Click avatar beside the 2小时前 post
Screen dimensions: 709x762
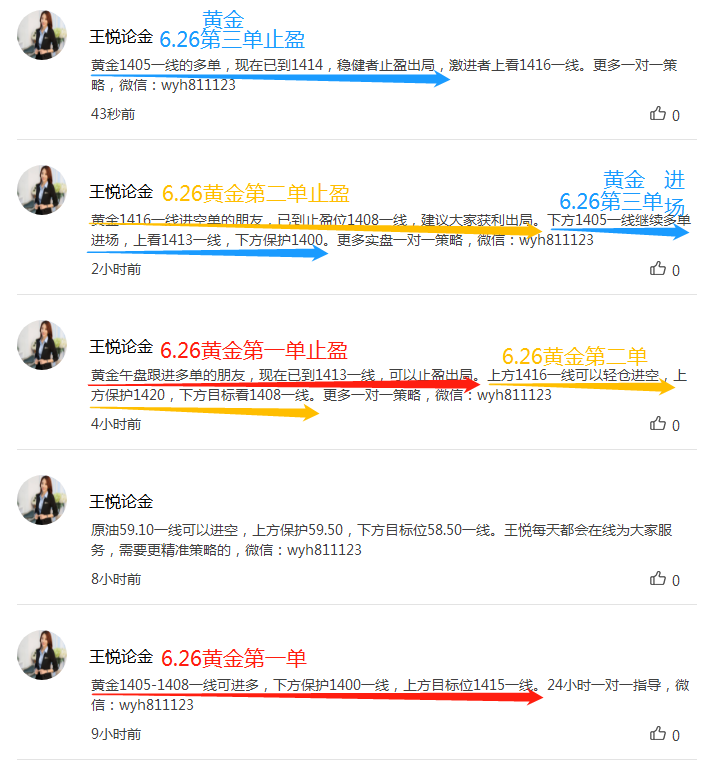coord(42,190)
